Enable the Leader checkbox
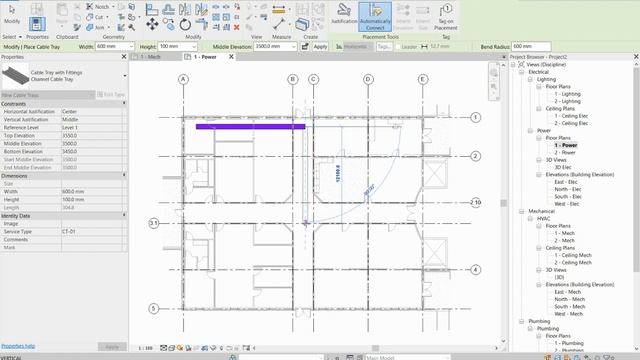640x360 pixels. pyautogui.click(x=398, y=47)
